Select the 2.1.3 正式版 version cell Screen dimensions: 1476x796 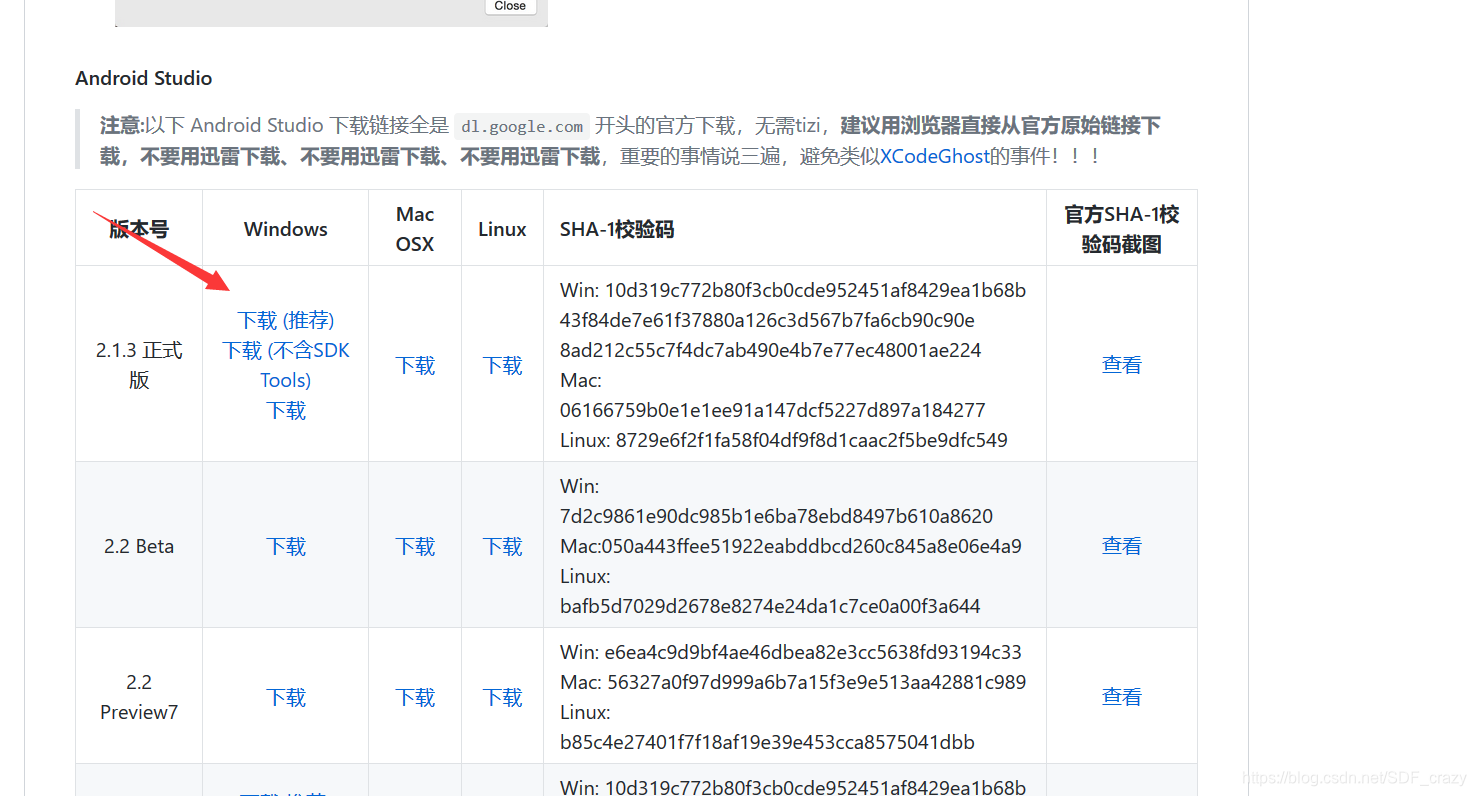[139, 365]
